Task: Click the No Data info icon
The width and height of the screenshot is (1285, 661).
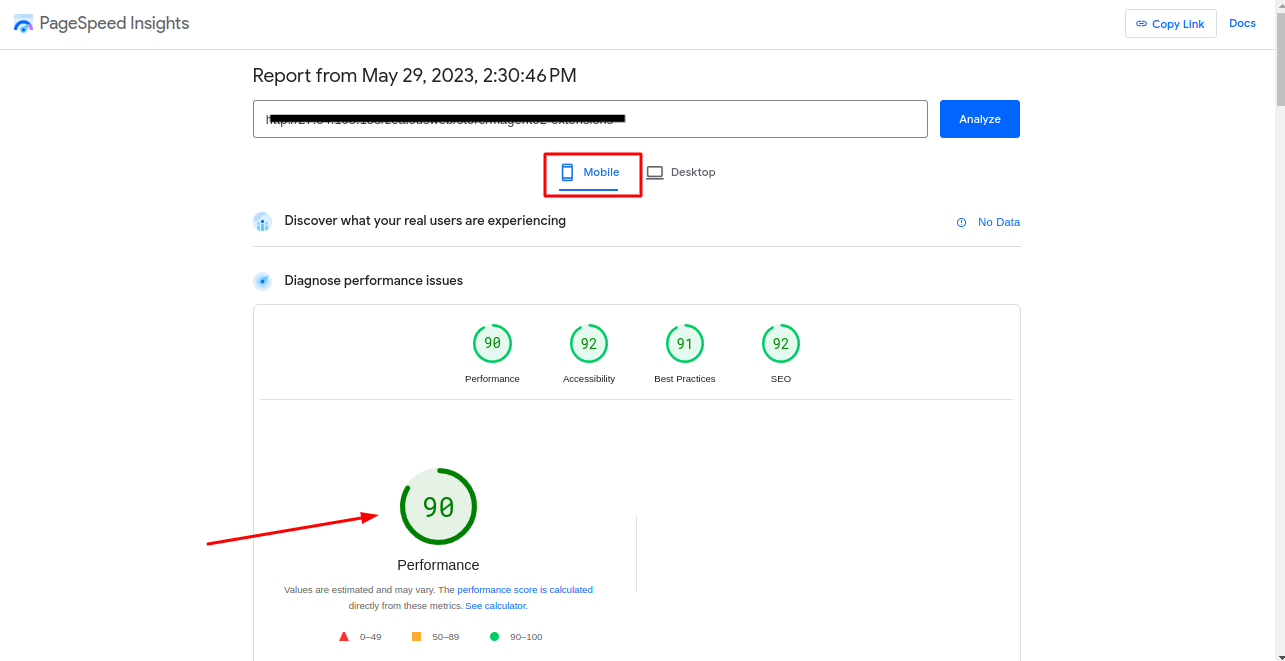Action: 961,222
